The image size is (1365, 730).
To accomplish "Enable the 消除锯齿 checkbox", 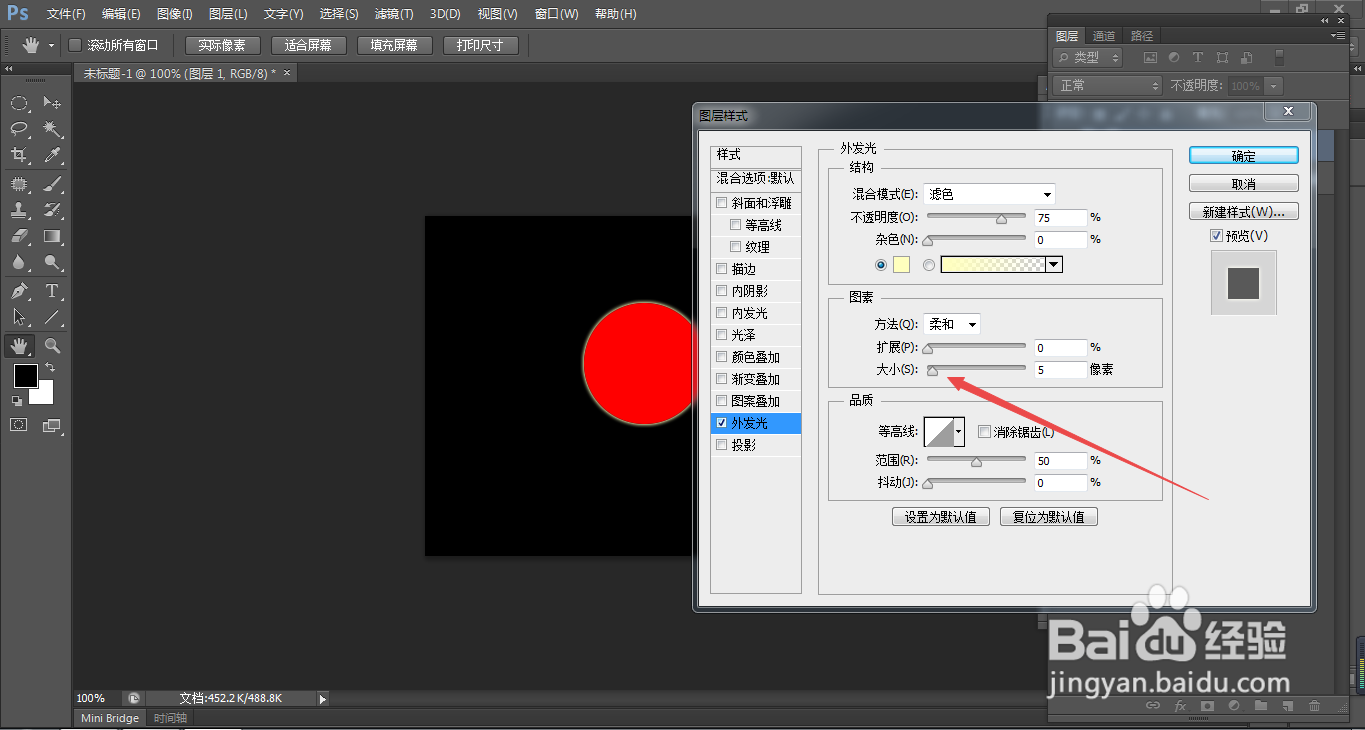I will (x=985, y=432).
